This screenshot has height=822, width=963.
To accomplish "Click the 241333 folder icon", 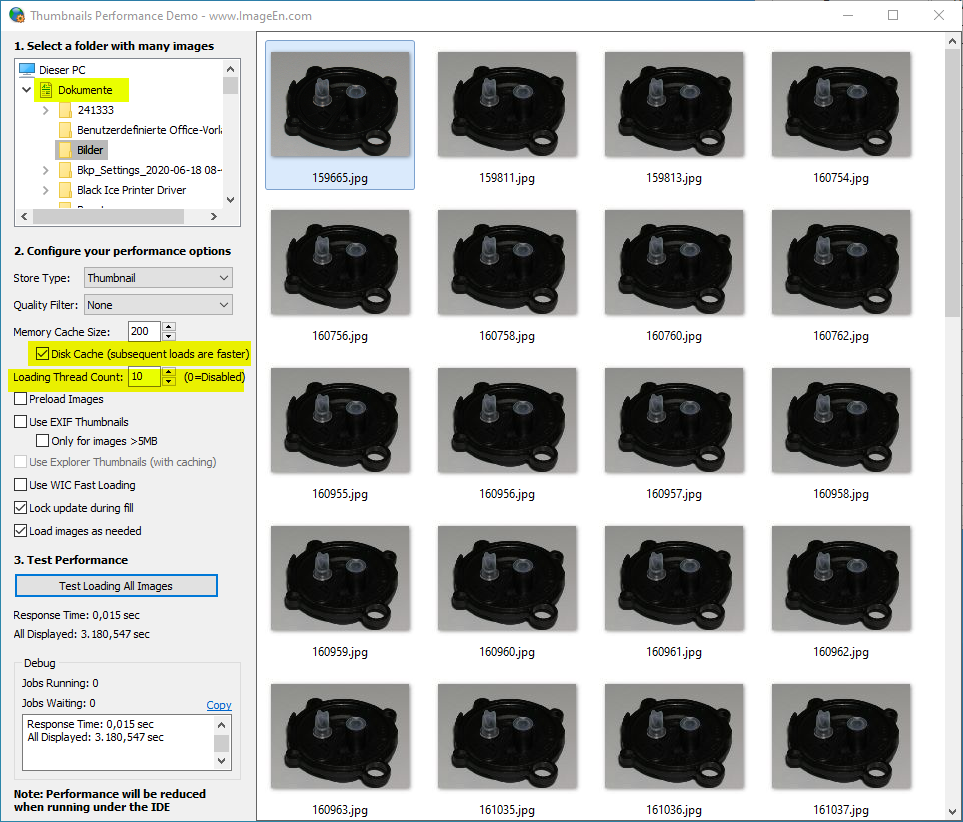I will pos(66,111).
